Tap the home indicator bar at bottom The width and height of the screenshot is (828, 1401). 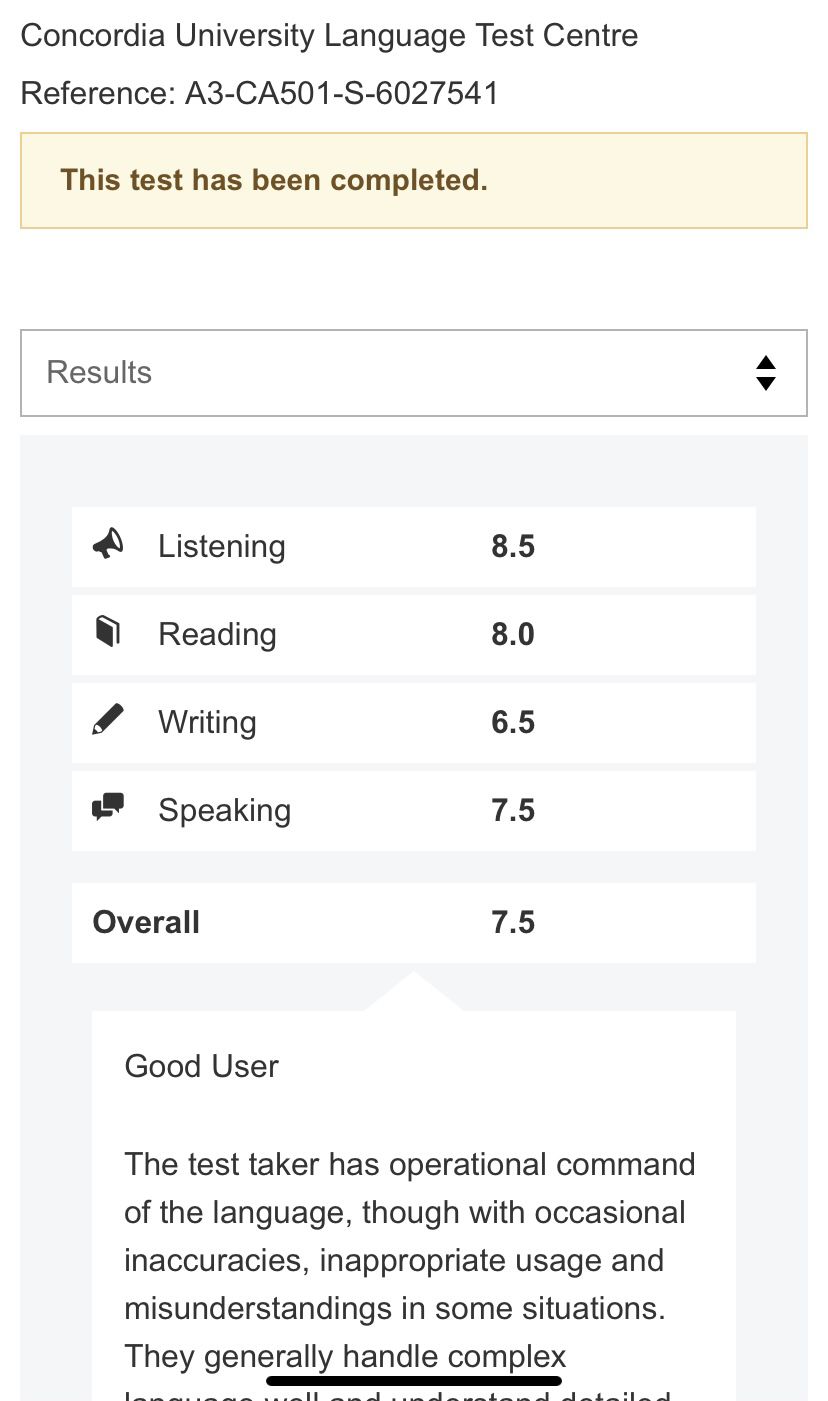tap(414, 1381)
